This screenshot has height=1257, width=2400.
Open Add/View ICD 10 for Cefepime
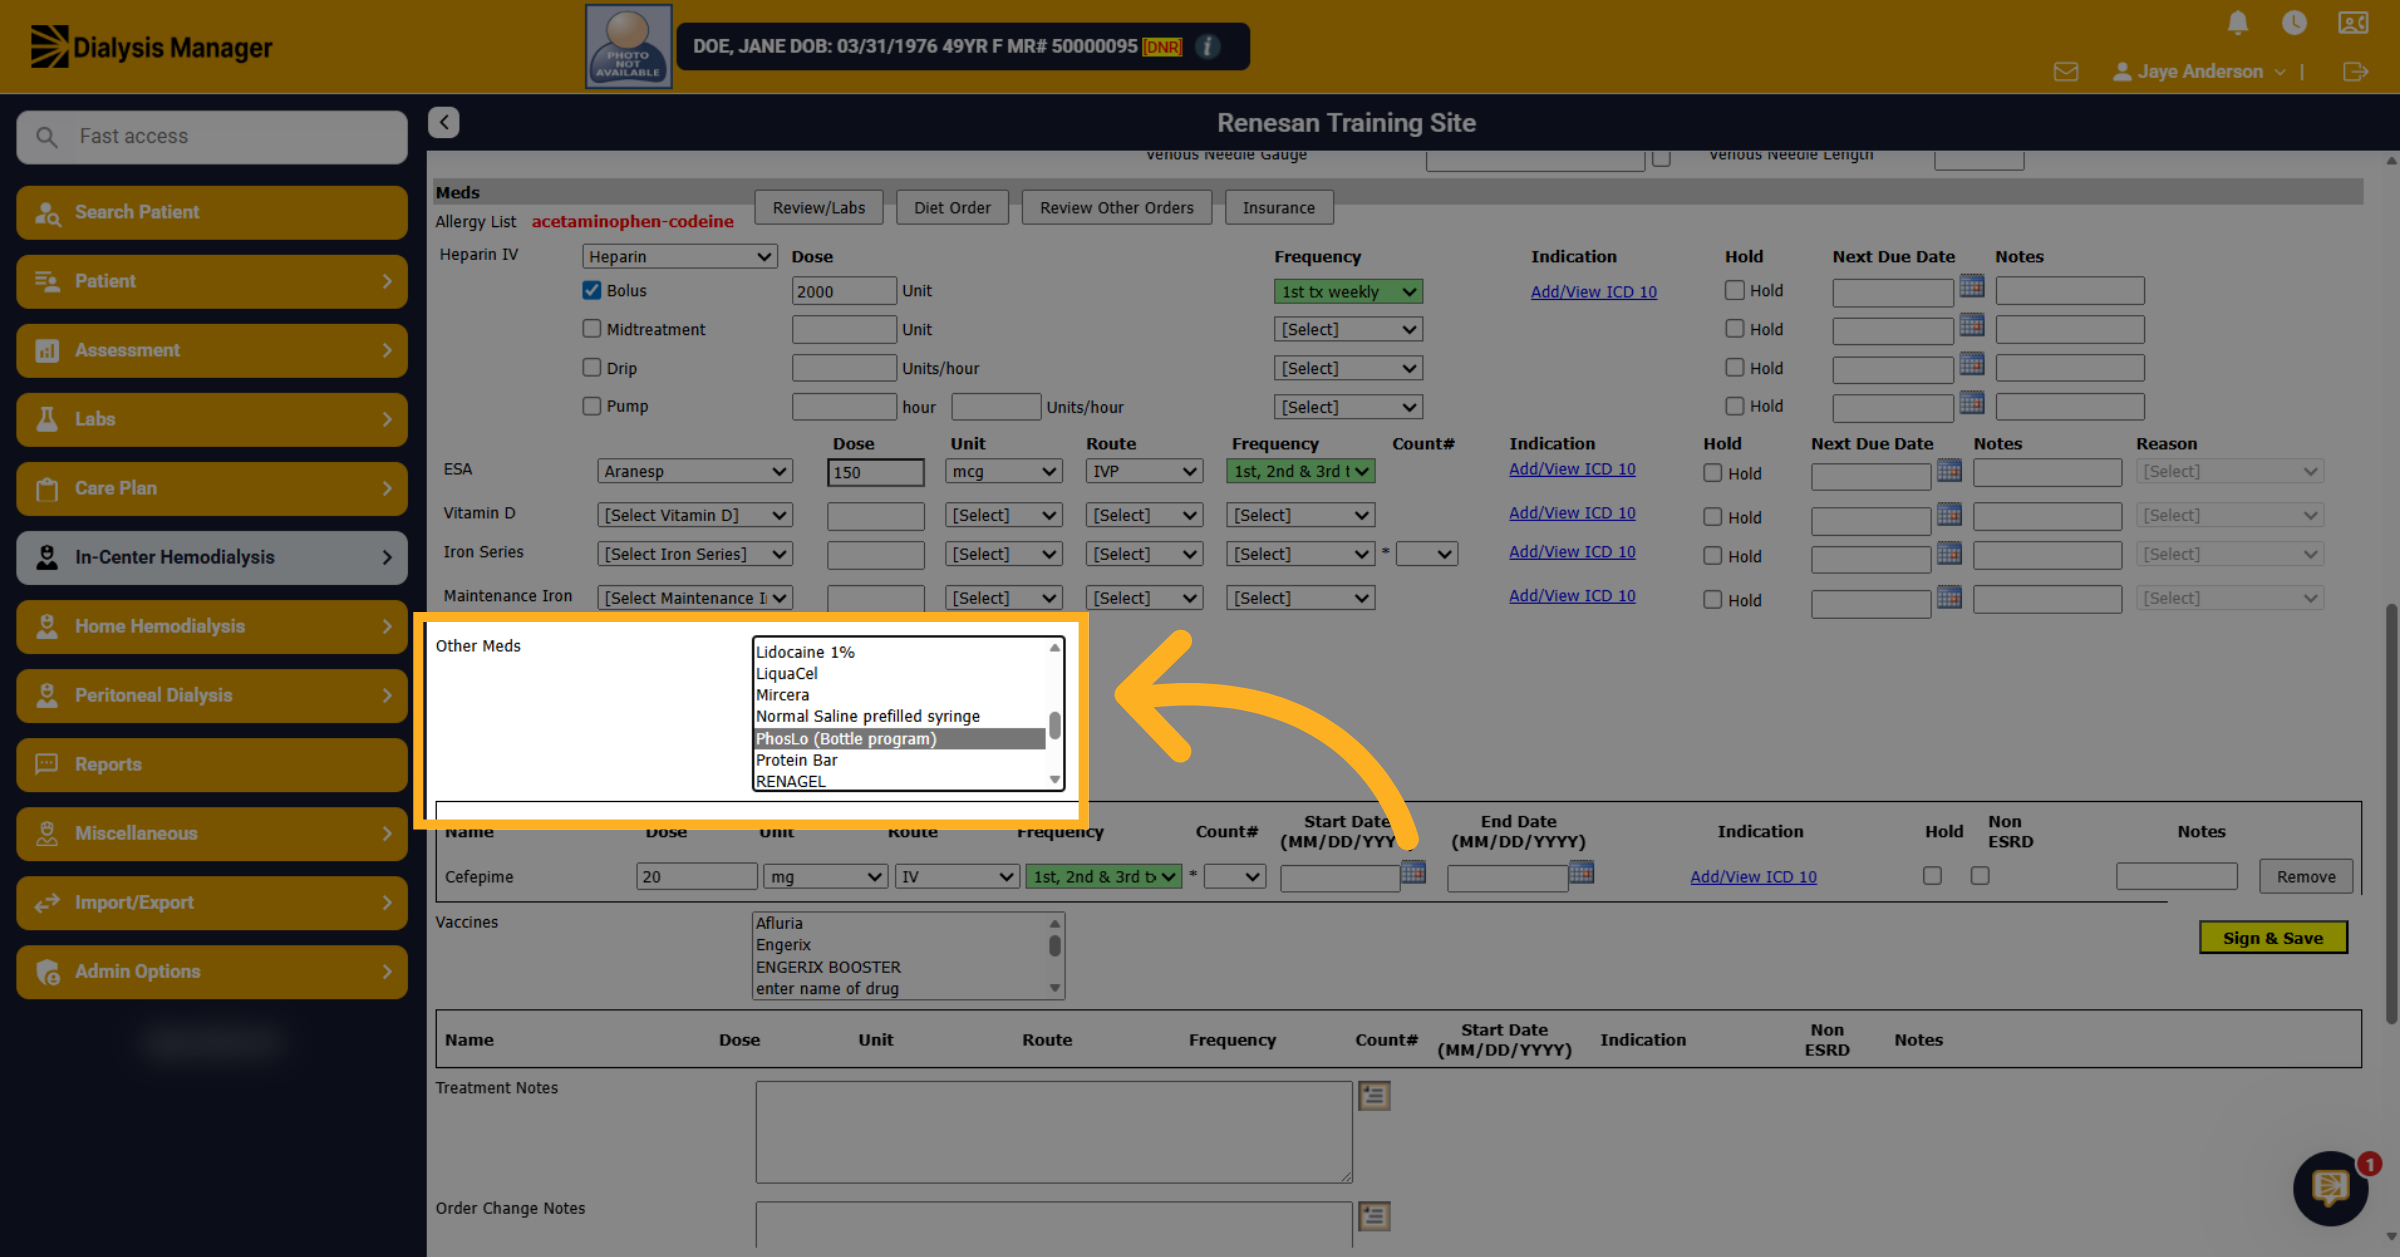tap(1753, 877)
